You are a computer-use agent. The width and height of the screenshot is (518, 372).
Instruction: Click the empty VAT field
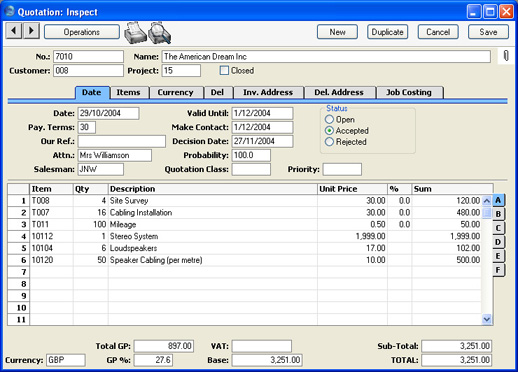(x=262, y=346)
